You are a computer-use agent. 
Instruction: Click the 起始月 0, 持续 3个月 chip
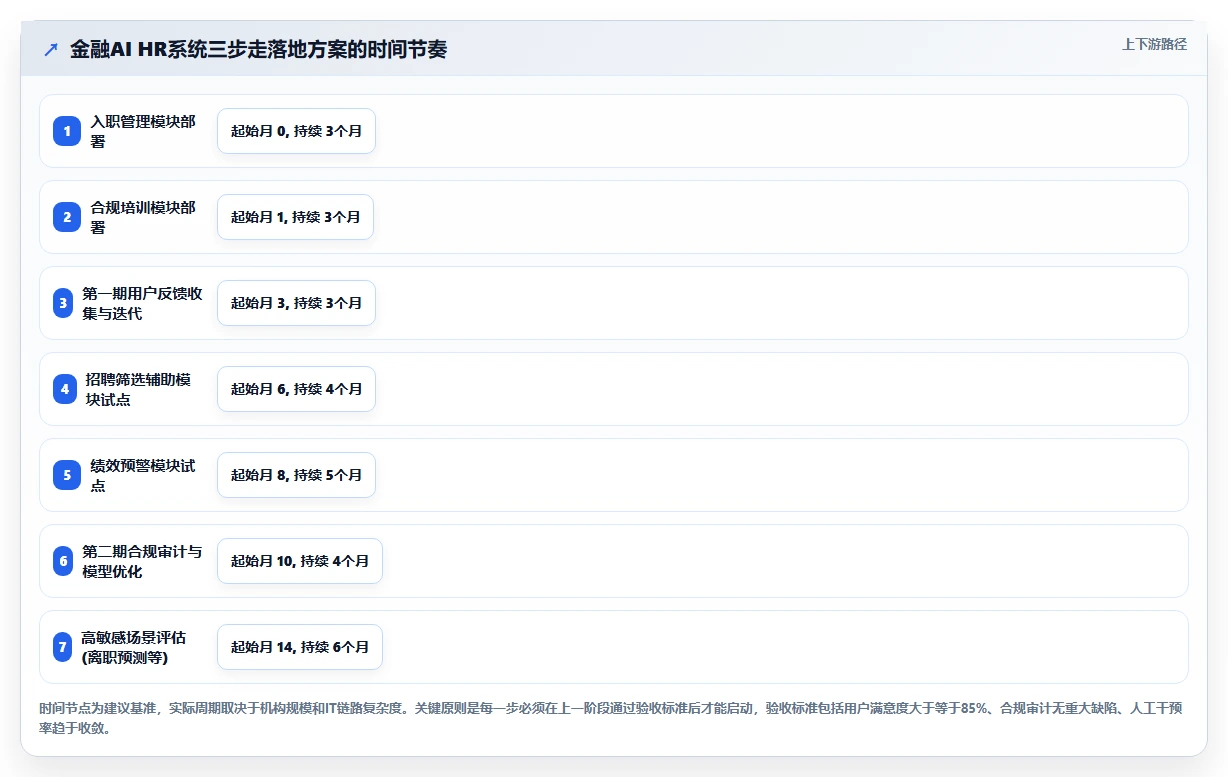click(x=296, y=131)
